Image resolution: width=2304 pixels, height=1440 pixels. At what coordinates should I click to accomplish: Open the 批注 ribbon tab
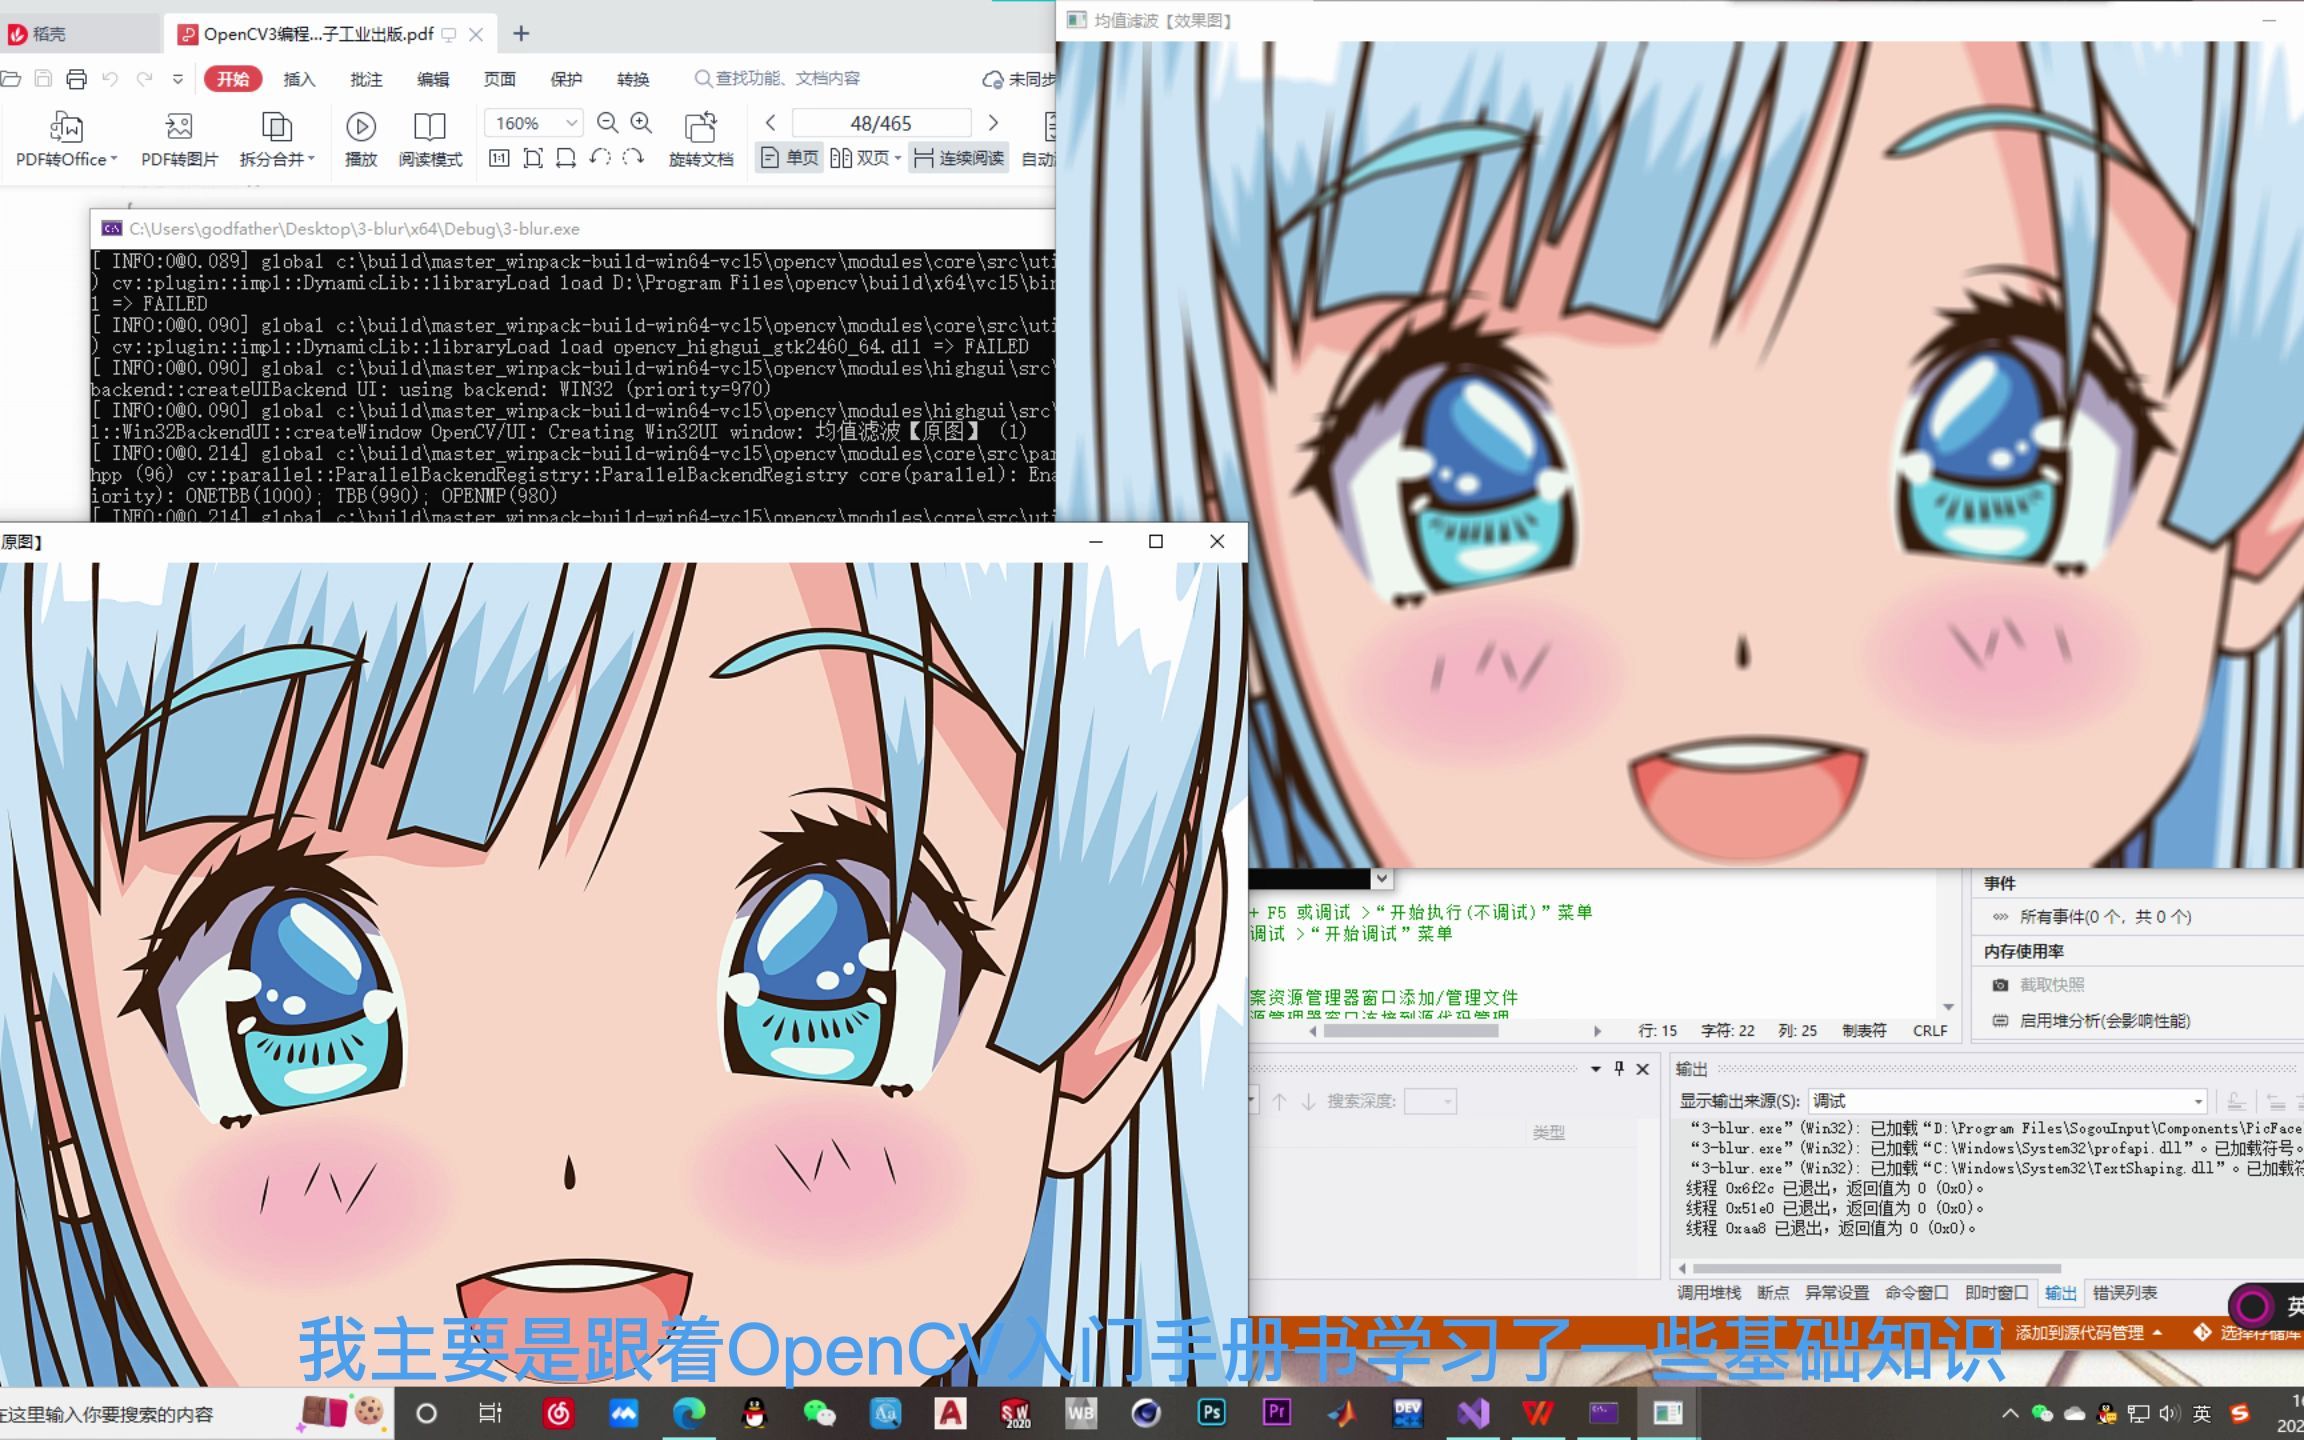(x=366, y=79)
